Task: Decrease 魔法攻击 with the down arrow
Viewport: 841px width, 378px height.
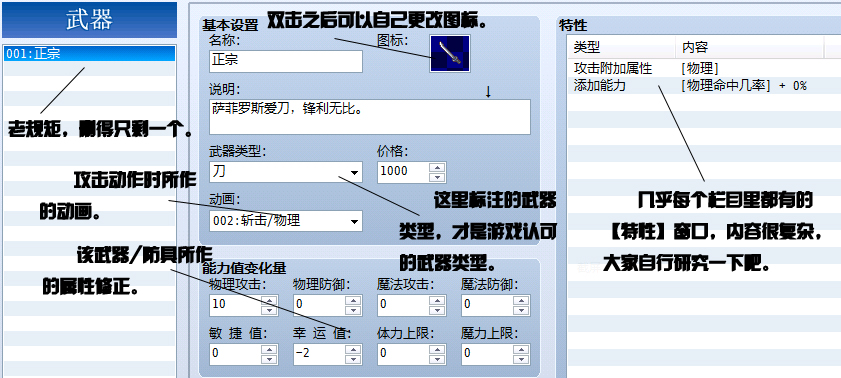Action: (438, 310)
